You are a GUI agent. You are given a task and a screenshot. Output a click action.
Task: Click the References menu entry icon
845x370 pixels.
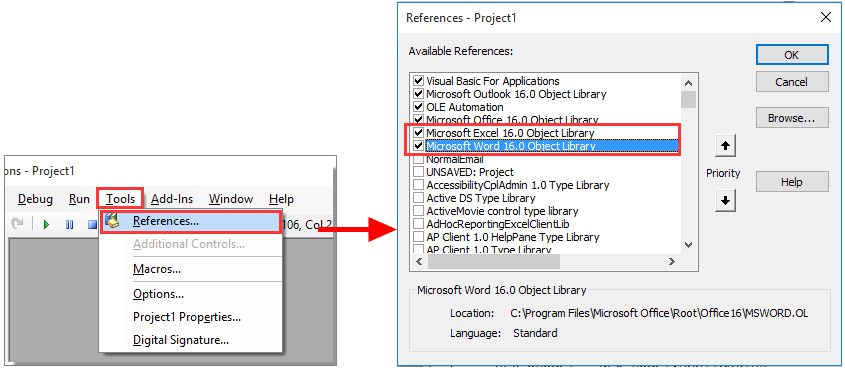coord(113,221)
